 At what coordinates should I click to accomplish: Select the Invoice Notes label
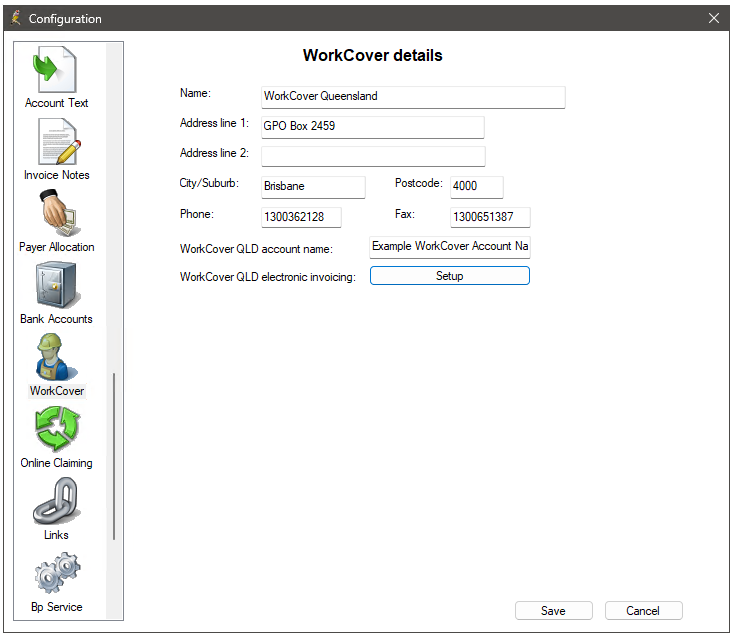pyautogui.click(x=57, y=175)
